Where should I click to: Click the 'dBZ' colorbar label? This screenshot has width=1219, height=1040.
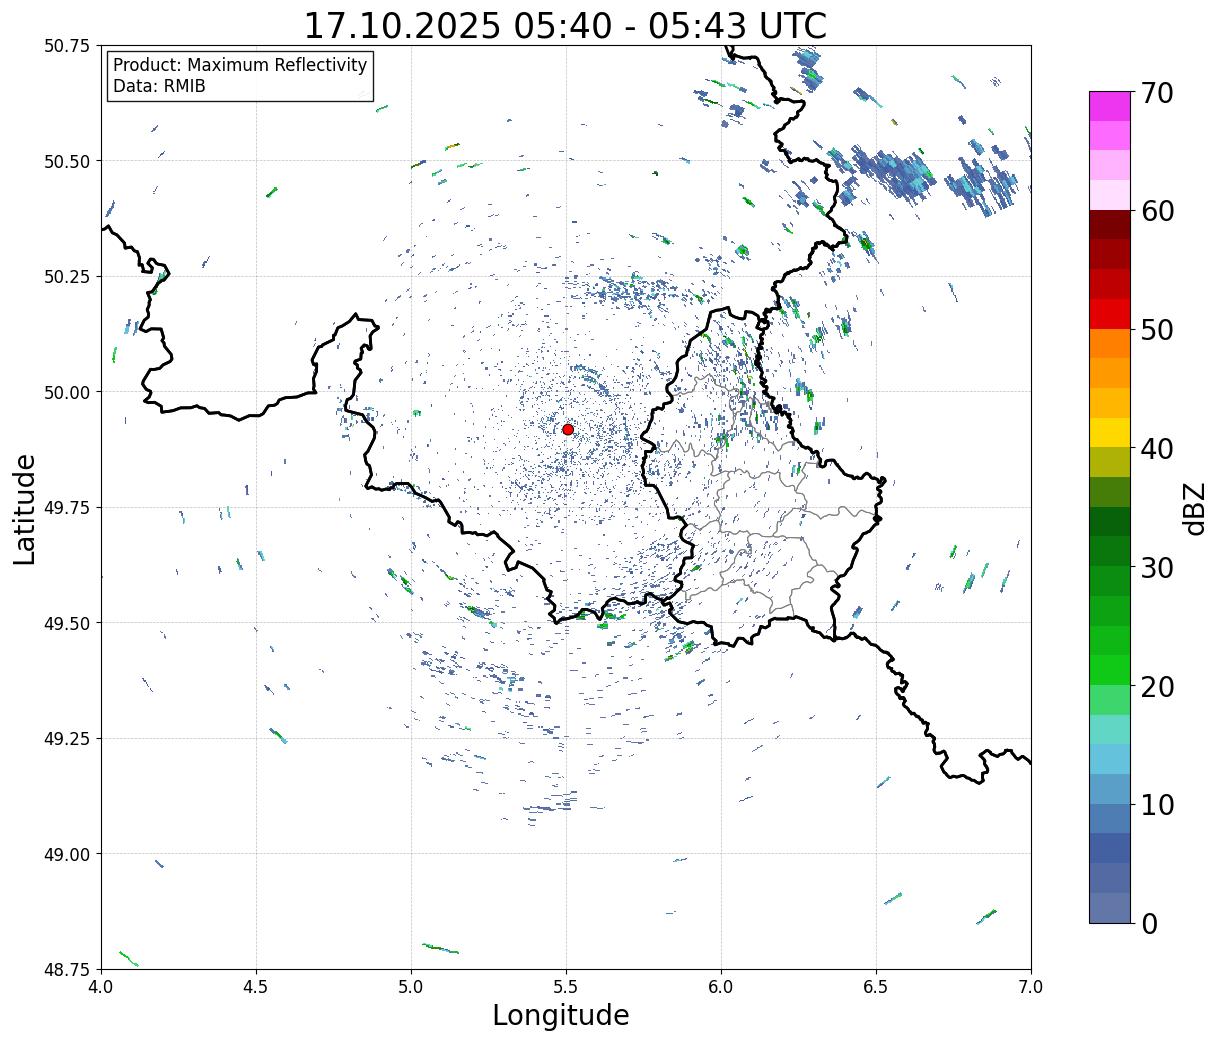point(1194,507)
